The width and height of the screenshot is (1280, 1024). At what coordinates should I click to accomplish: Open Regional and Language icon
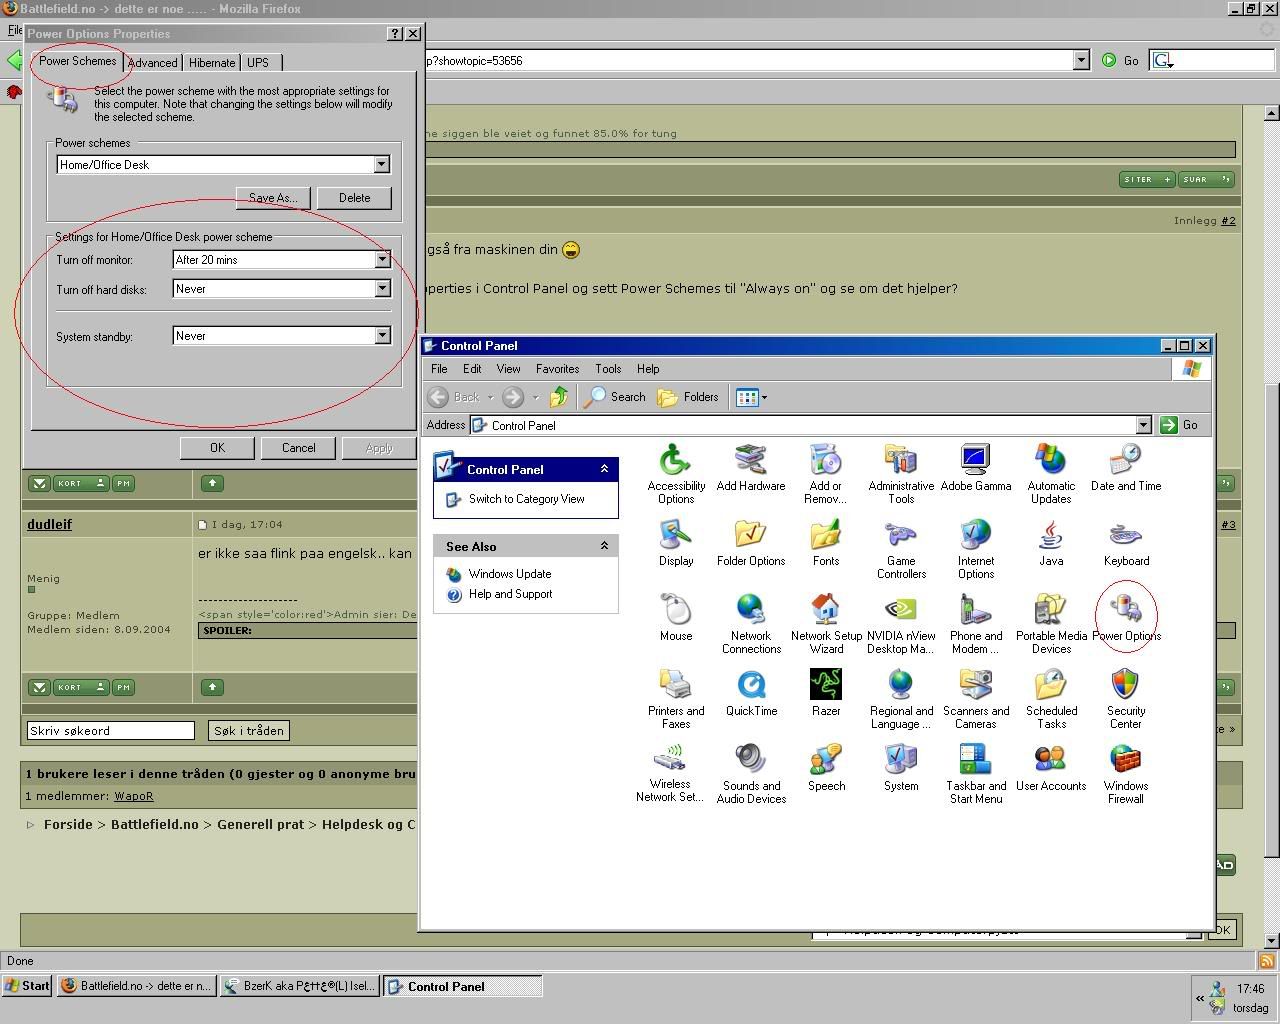tap(901, 699)
